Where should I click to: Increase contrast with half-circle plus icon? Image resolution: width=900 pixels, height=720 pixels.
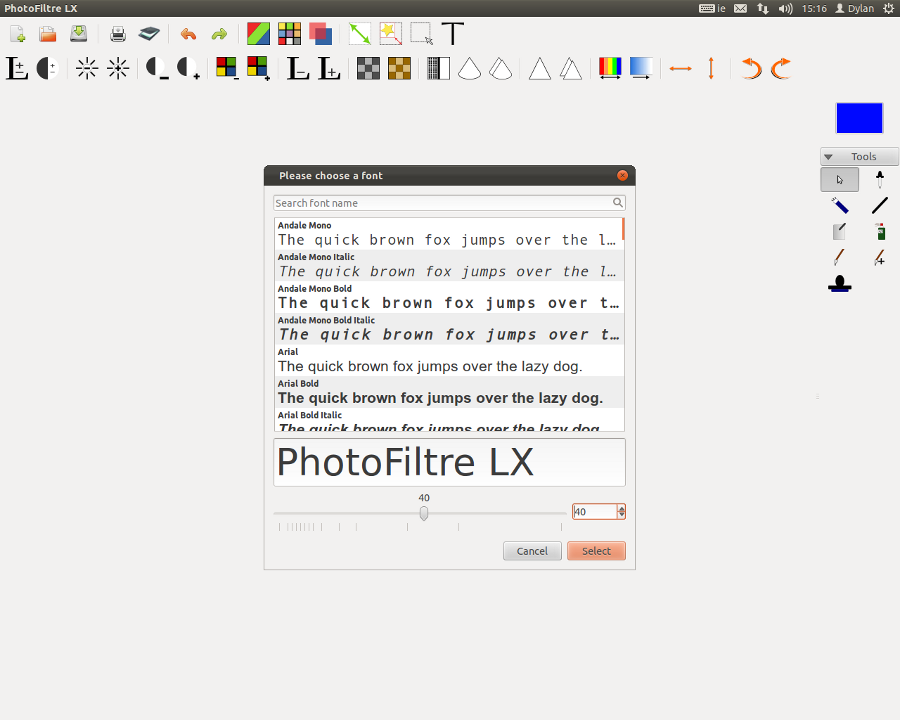[x=188, y=68]
